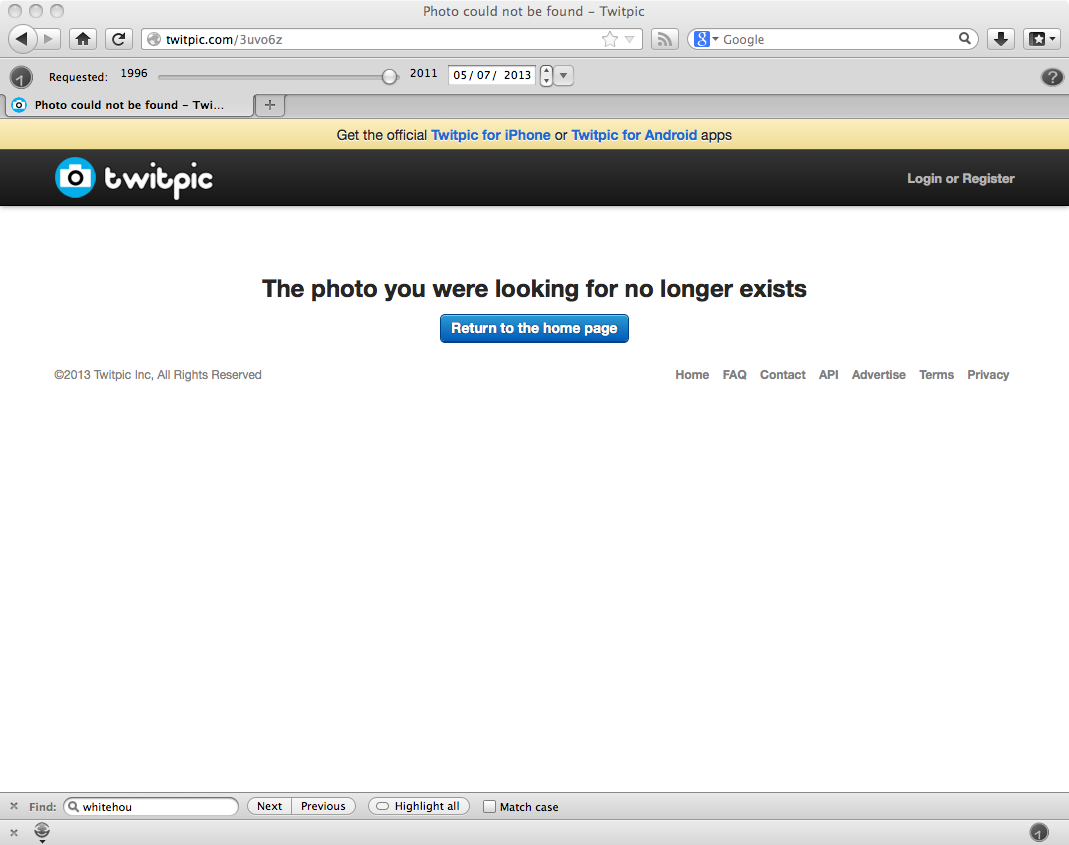The height and width of the screenshot is (845, 1069).
Task: Close the find bar with its X
Action: pos(14,806)
